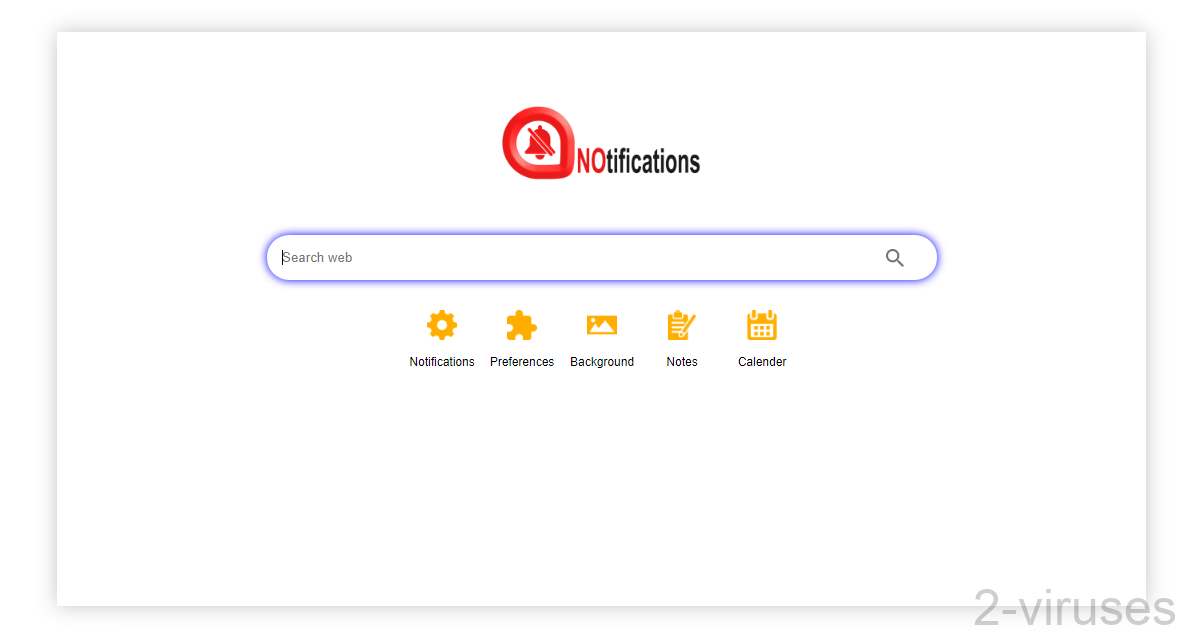Click the Background text label

pos(601,361)
